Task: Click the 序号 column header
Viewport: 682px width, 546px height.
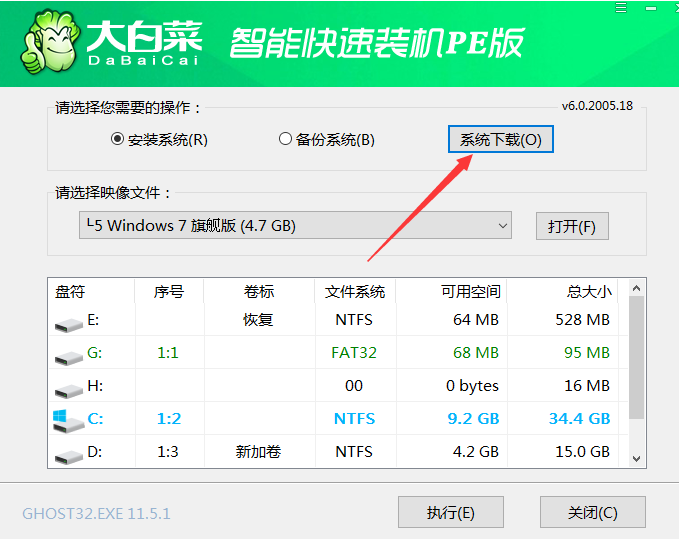Action: (169, 291)
